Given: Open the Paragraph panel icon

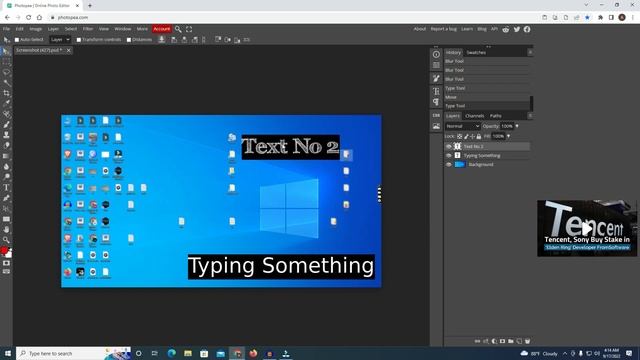Looking at the screenshot, I should [436, 102].
